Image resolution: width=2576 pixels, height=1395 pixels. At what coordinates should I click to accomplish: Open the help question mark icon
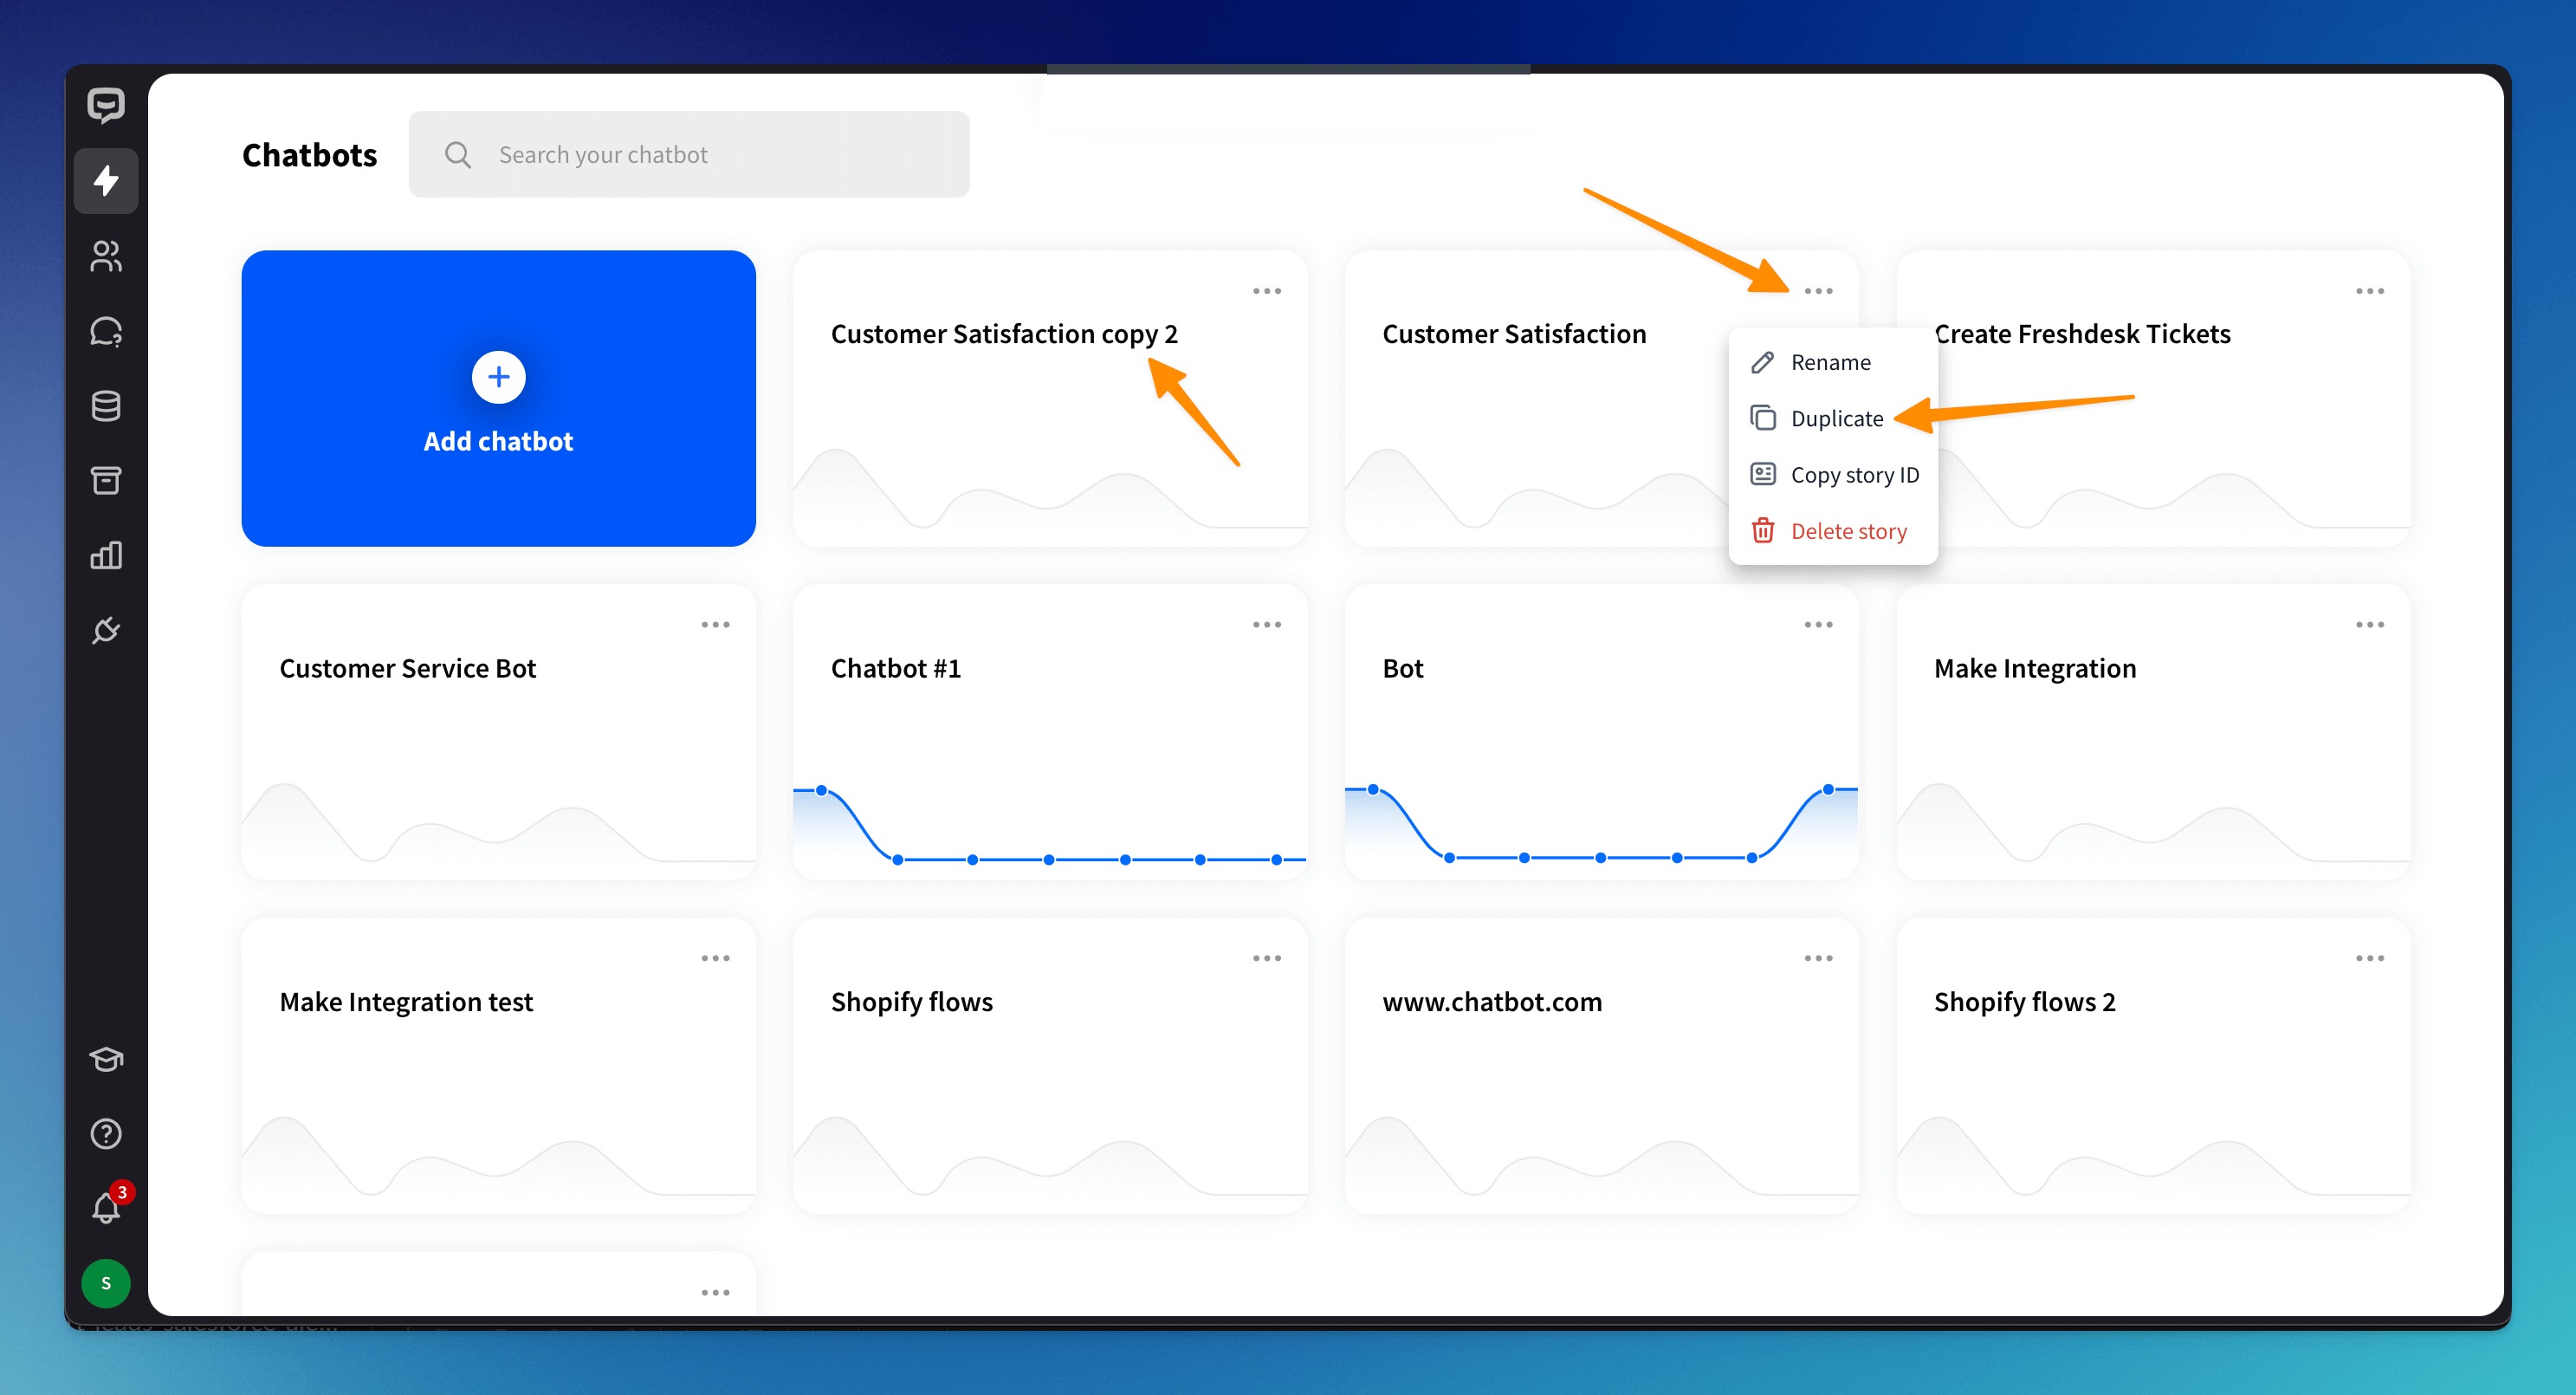click(x=106, y=1133)
